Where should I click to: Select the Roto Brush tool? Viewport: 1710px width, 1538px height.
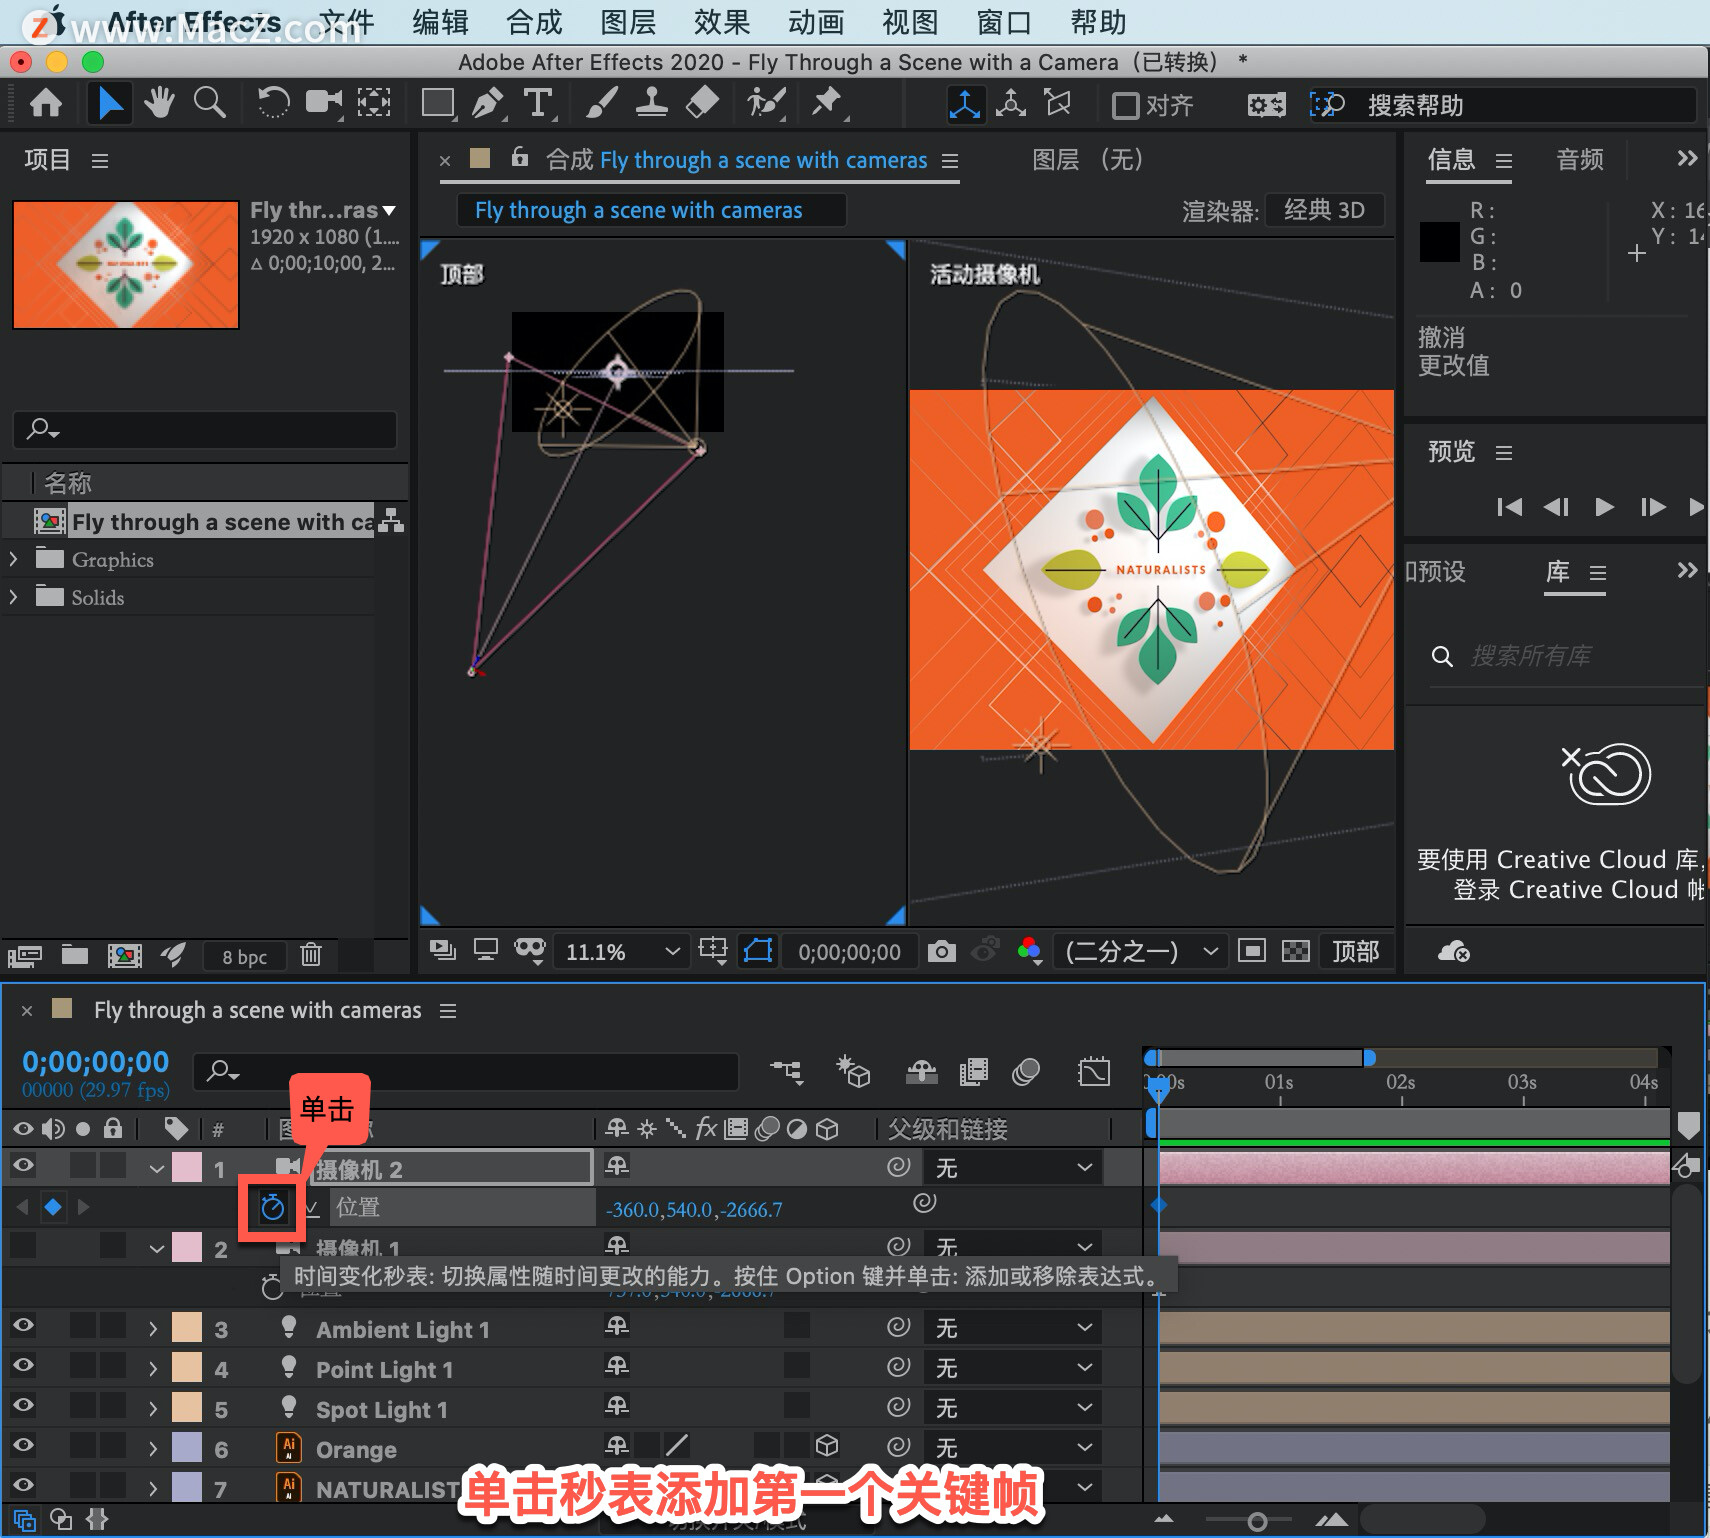pos(766,103)
